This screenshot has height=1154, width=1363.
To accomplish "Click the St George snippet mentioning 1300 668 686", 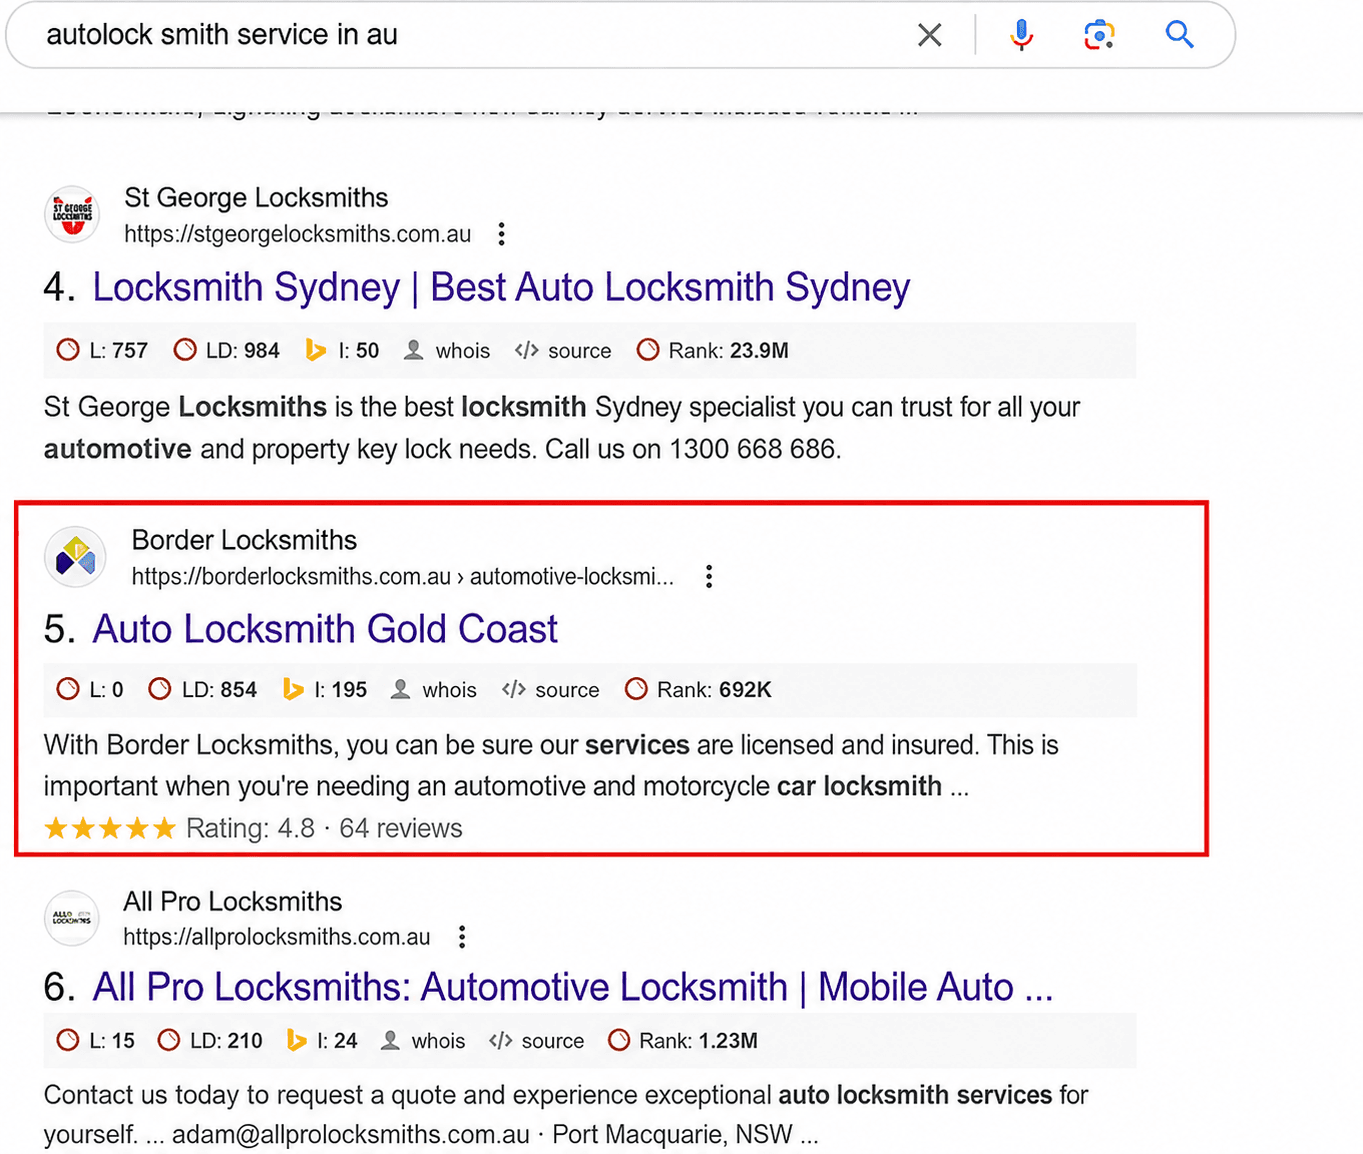I will click(562, 428).
